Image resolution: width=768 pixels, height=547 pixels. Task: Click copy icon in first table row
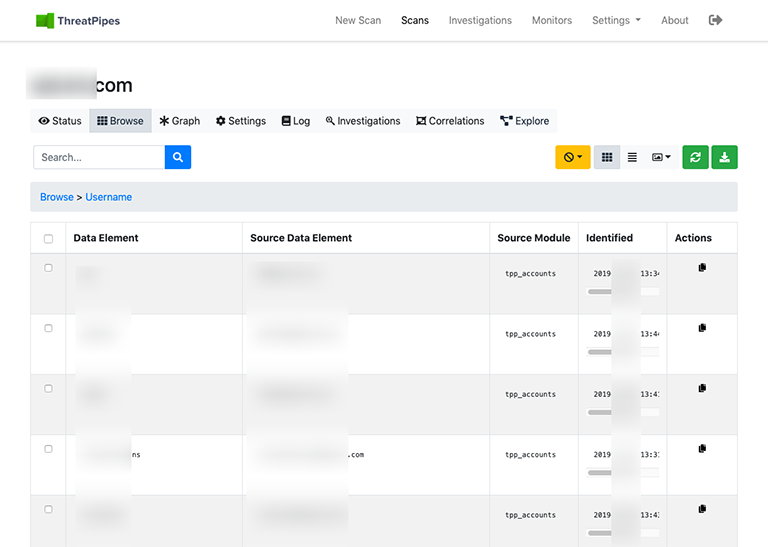702,268
